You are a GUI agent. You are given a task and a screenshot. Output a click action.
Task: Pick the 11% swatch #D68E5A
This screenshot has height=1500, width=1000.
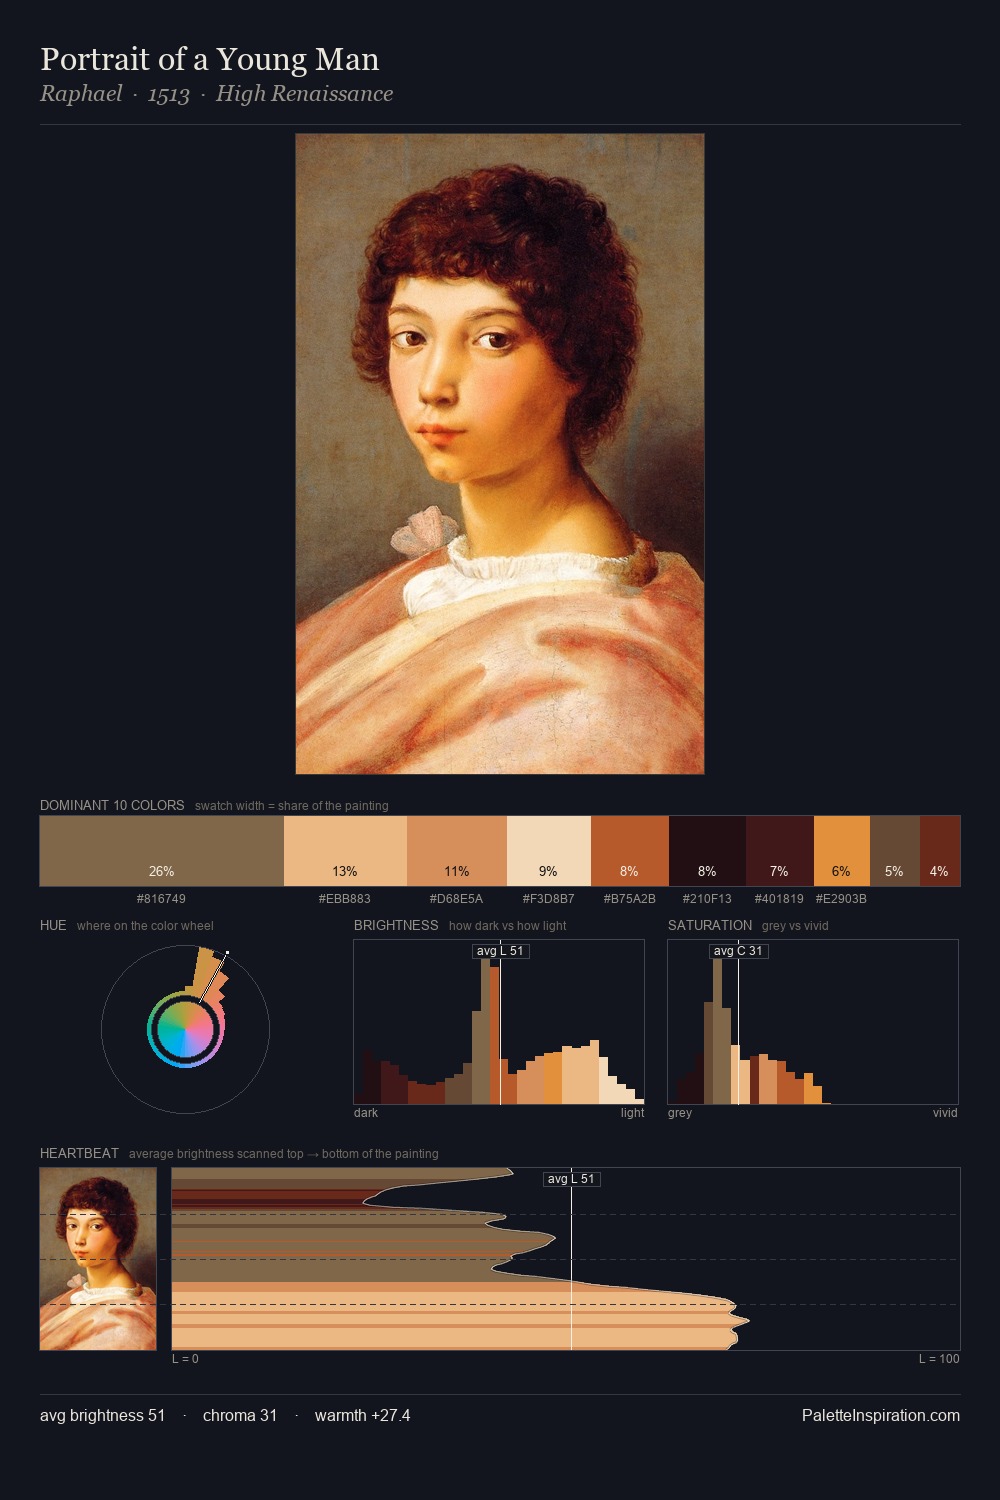click(457, 851)
